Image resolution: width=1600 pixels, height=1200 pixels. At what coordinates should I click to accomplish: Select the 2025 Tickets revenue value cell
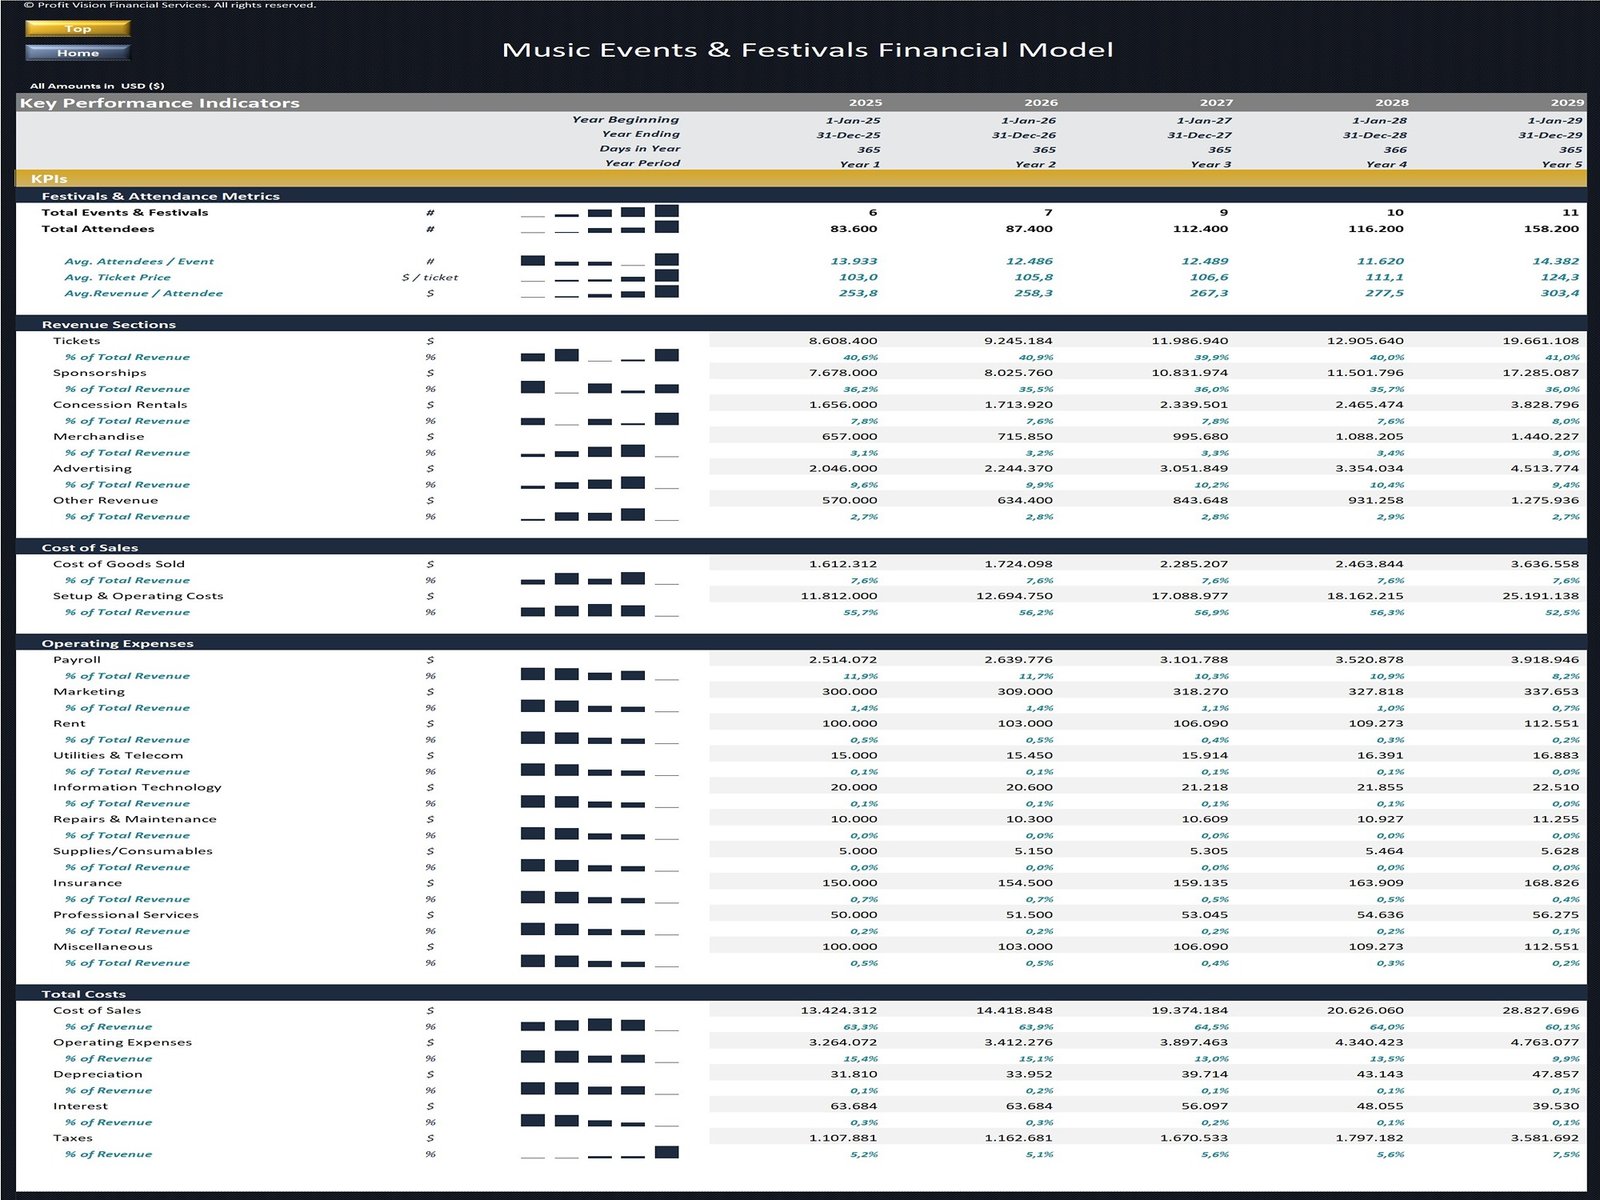coord(843,341)
